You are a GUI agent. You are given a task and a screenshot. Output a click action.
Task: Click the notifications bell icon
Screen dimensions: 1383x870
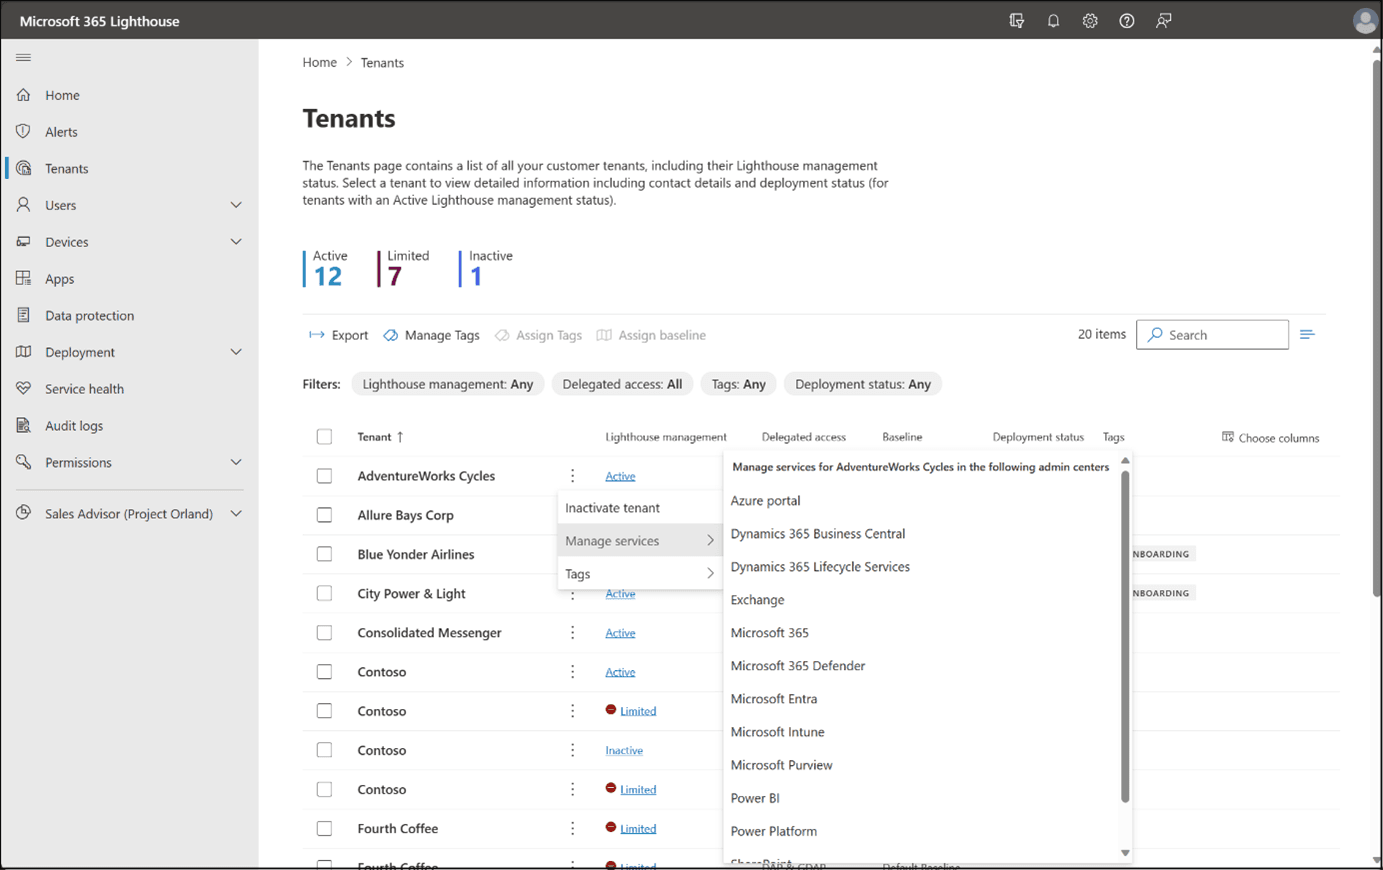1053,21
